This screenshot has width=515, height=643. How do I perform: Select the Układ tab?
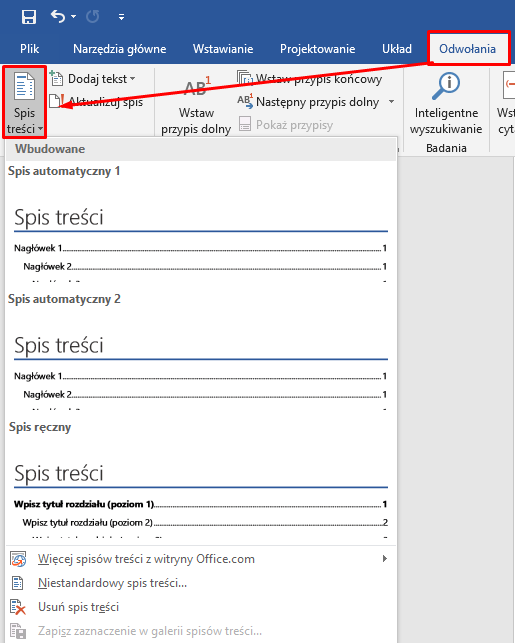click(x=397, y=49)
